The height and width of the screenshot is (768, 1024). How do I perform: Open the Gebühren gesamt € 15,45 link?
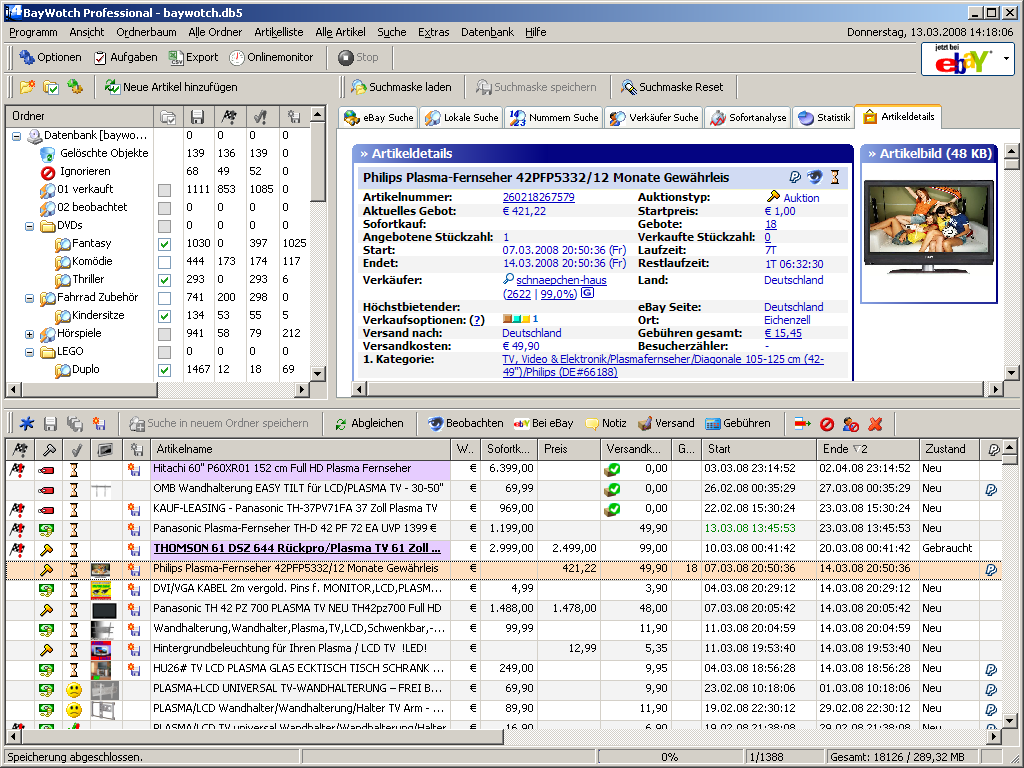(x=783, y=333)
